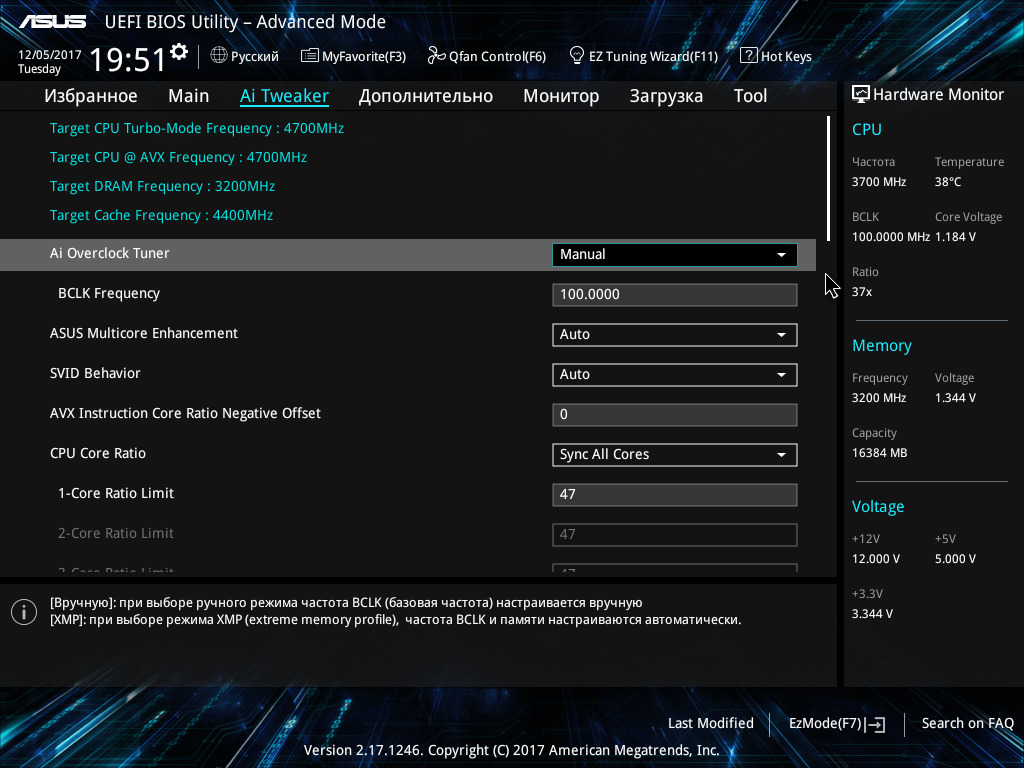This screenshot has width=1024, height=768.
Task: Click the +12V reading 12.000 V
Action: coord(876,558)
